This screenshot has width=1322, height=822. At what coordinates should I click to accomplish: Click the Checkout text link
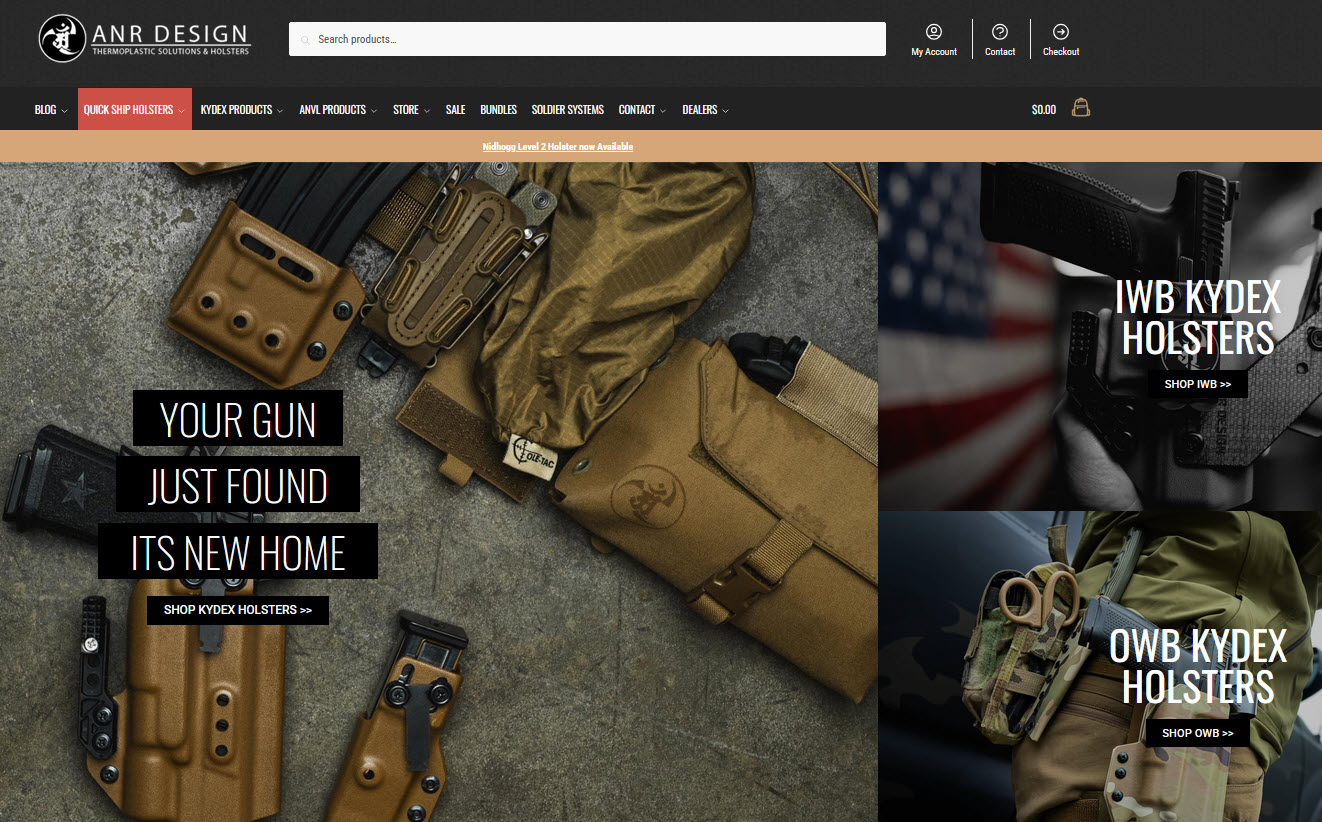pyautogui.click(x=1061, y=52)
